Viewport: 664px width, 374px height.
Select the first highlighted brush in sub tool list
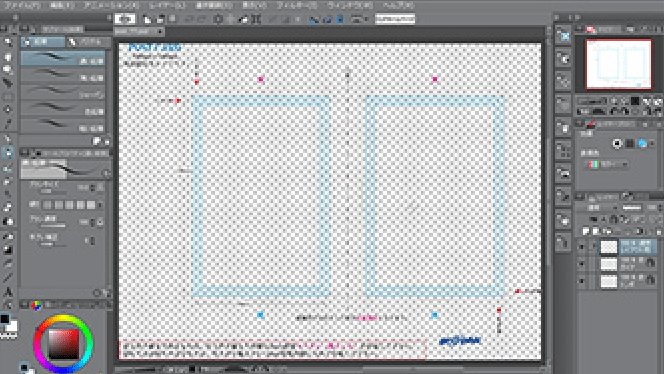[63, 58]
